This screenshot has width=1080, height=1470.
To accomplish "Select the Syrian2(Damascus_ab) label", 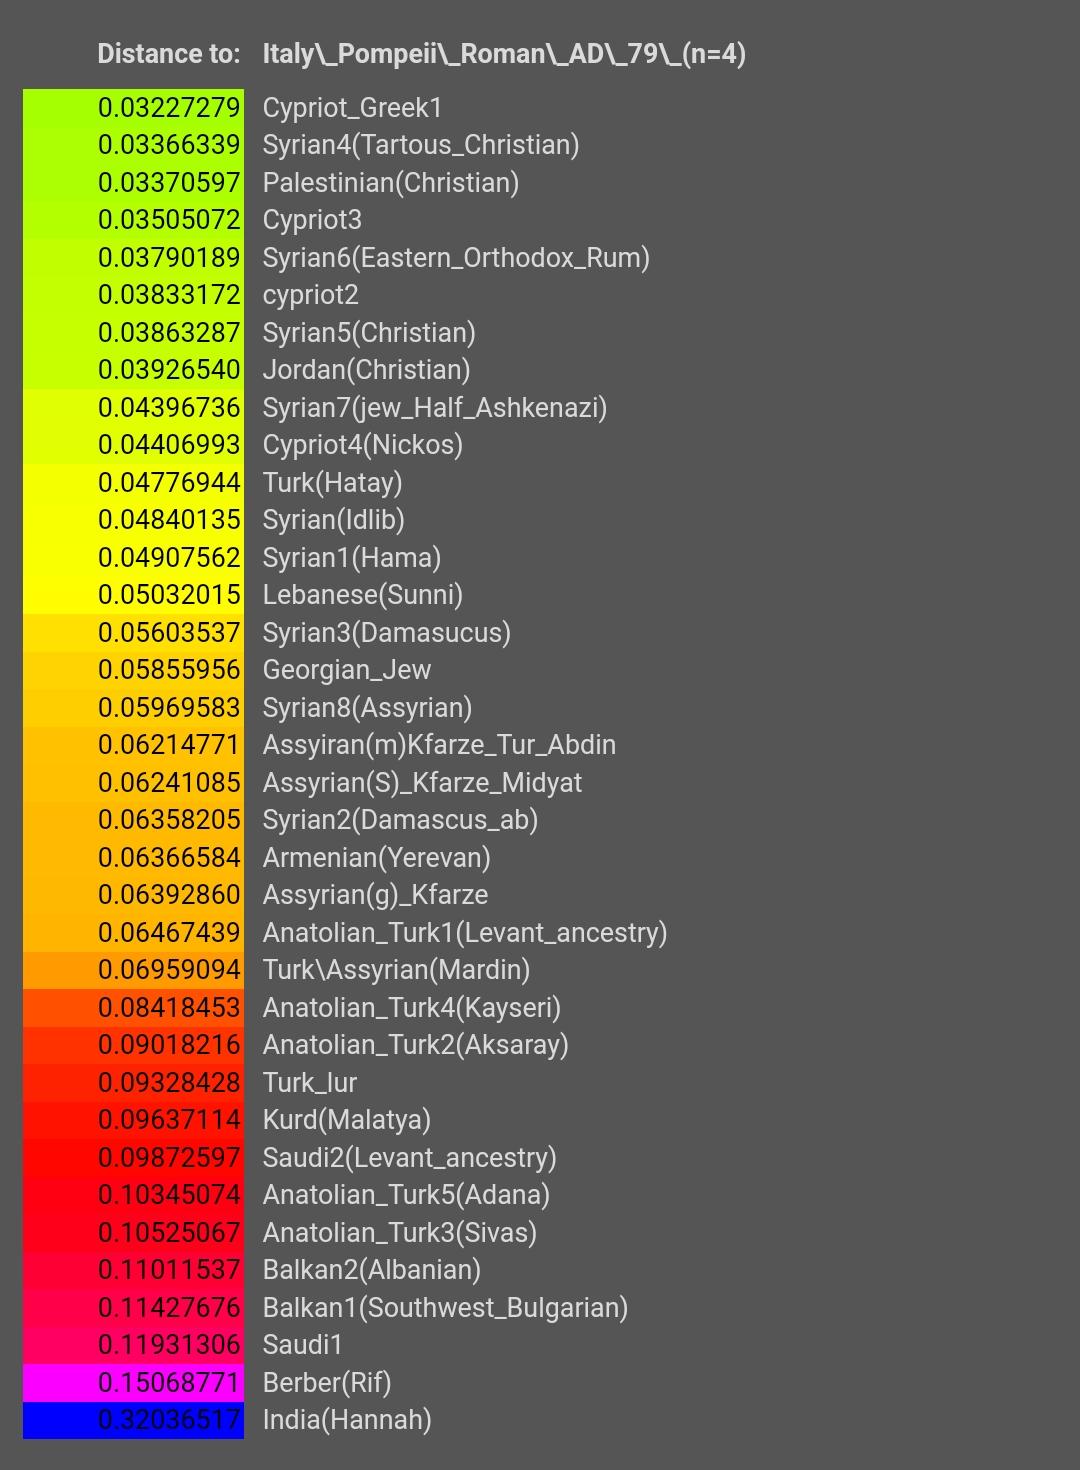I will point(400,820).
